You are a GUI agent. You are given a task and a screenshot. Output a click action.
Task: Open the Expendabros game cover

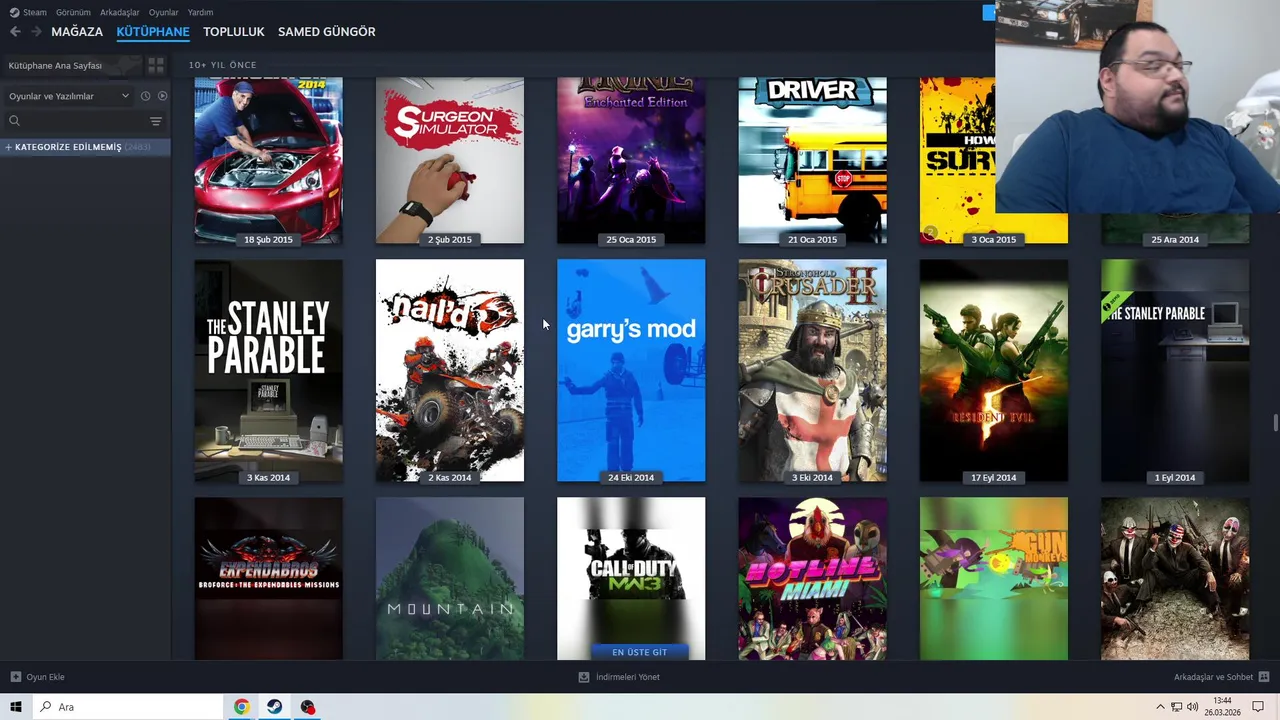pyautogui.click(x=268, y=579)
